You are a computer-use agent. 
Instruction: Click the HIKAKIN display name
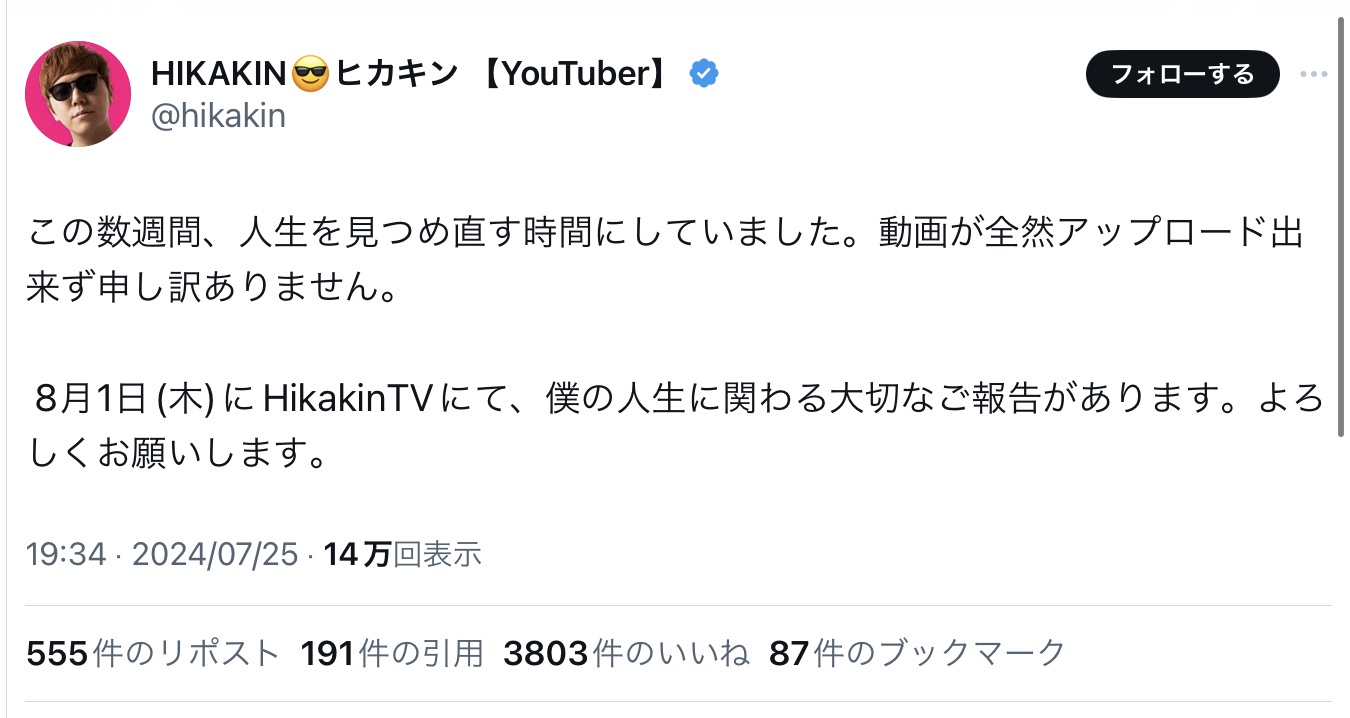(x=220, y=73)
